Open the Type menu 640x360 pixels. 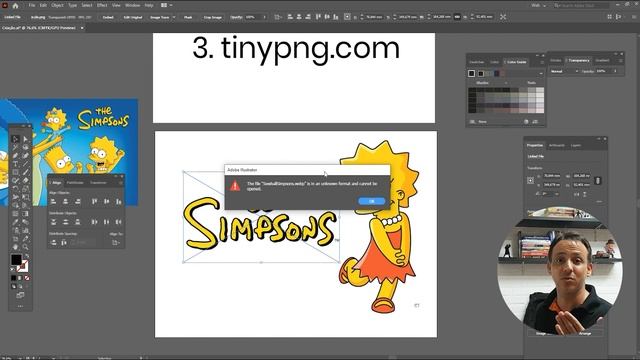point(73,5)
